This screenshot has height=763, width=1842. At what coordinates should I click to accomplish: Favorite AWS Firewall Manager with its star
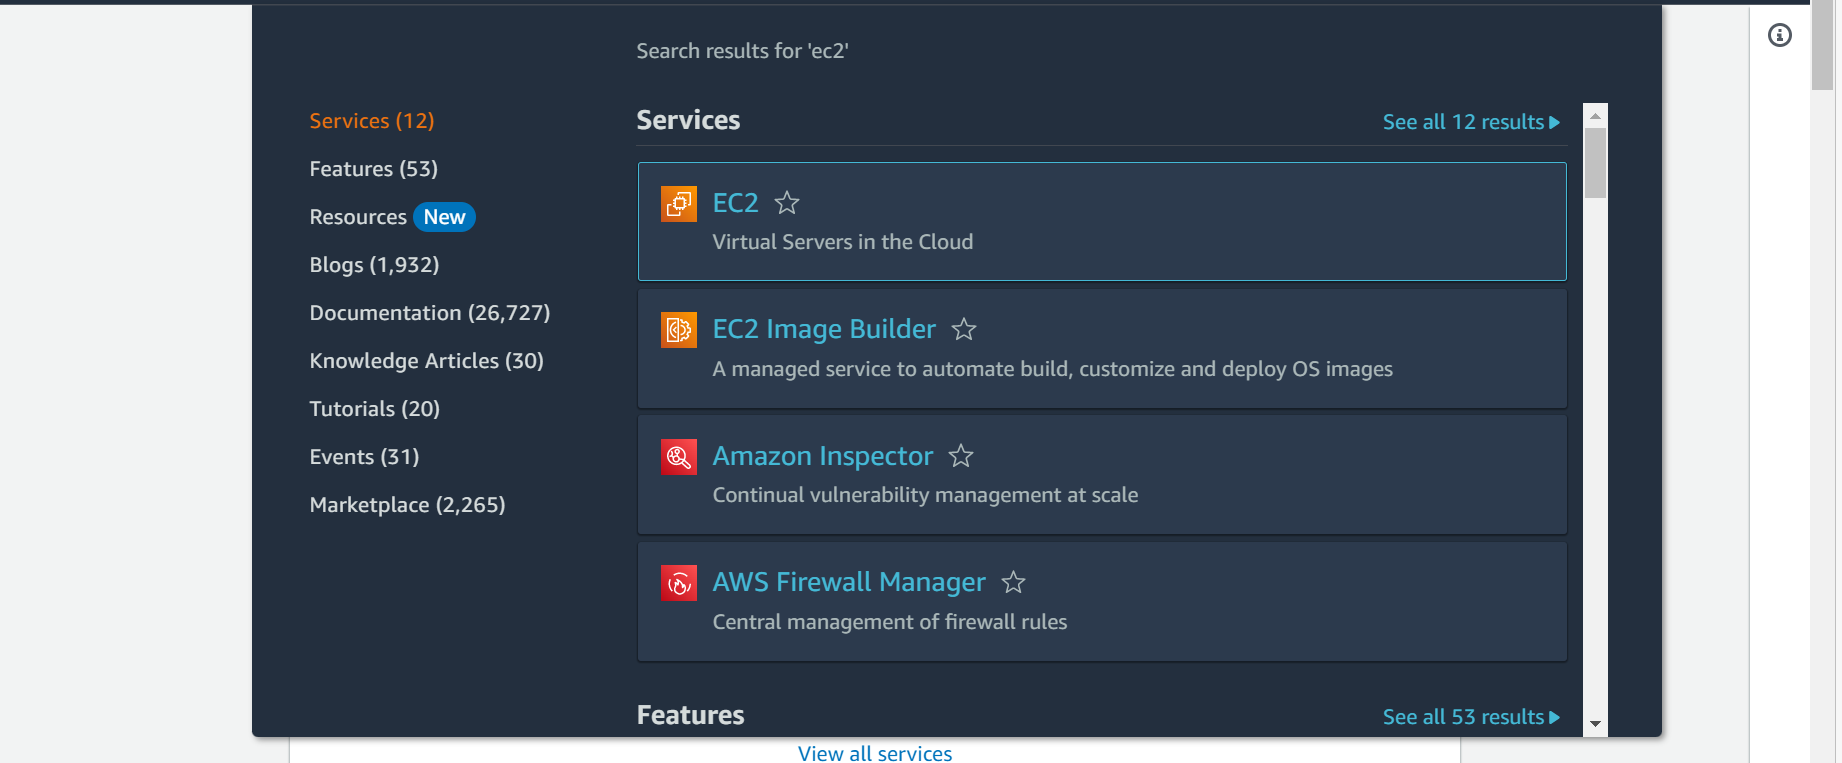pos(1013,582)
